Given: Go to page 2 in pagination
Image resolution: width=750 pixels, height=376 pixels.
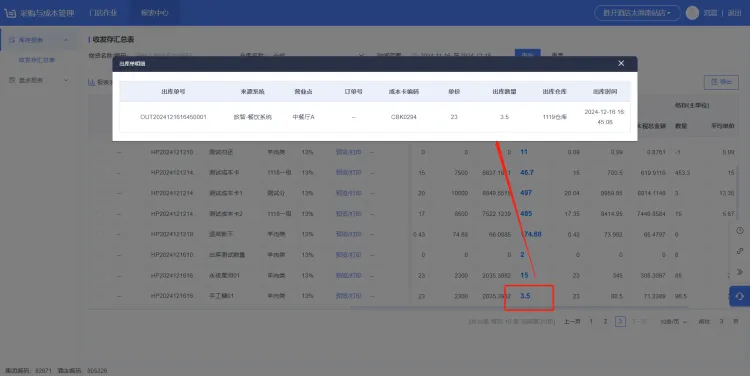Looking at the screenshot, I should click(606, 321).
